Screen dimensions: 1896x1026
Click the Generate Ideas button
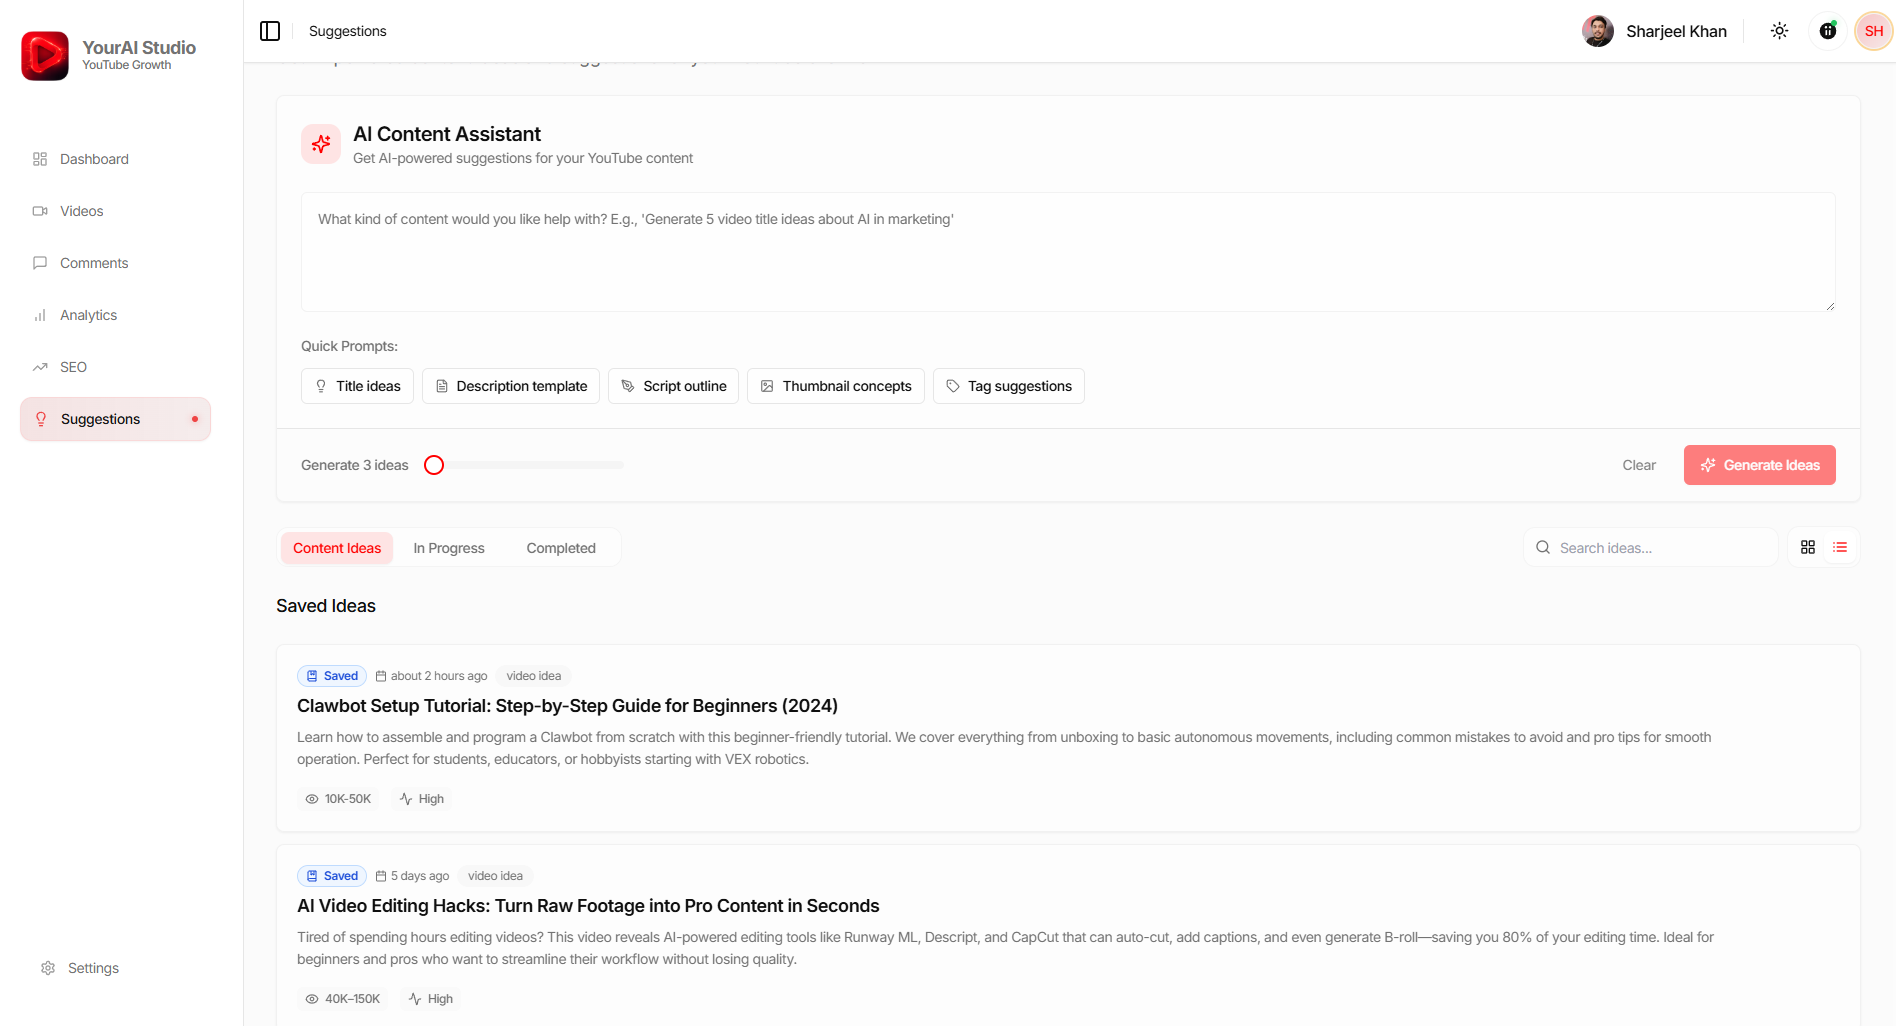pyautogui.click(x=1760, y=465)
